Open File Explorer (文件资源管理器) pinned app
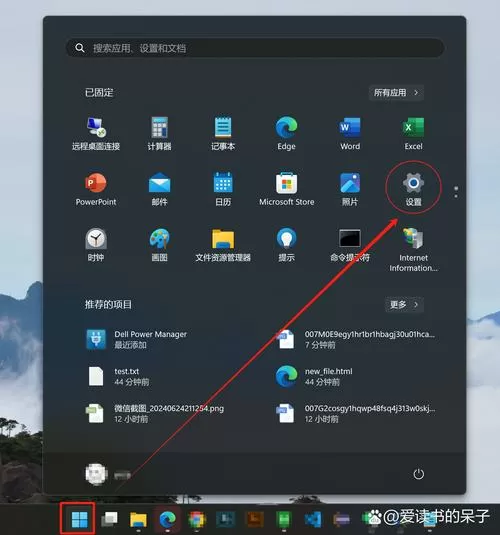The width and height of the screenshot is (500, 535). [223, 245]
